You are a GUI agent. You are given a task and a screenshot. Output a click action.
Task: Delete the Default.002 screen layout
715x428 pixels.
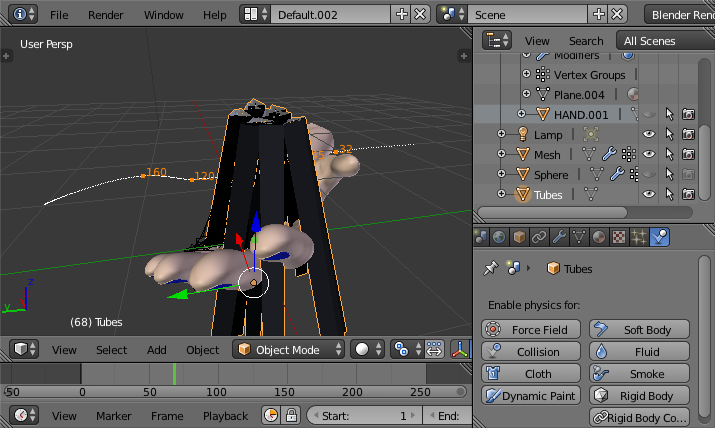pos(420,15)
